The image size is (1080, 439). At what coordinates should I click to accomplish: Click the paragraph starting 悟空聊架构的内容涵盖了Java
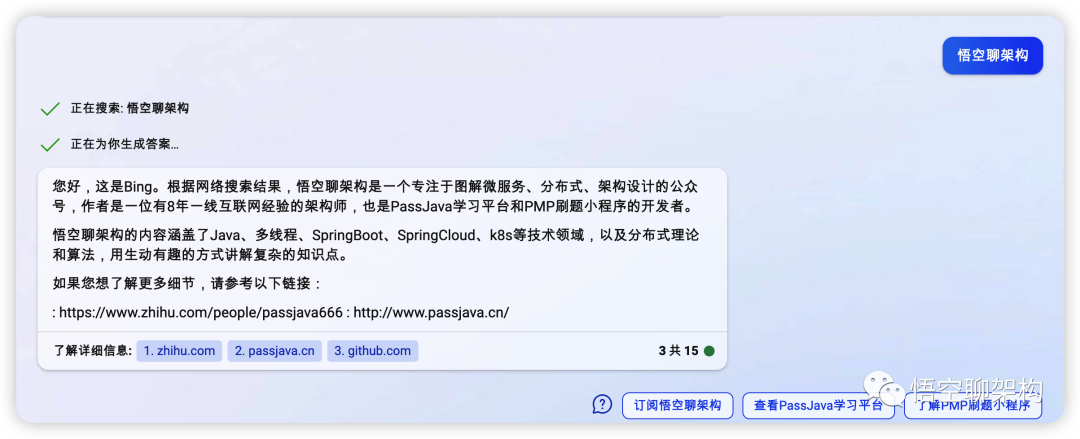[376, 245]
